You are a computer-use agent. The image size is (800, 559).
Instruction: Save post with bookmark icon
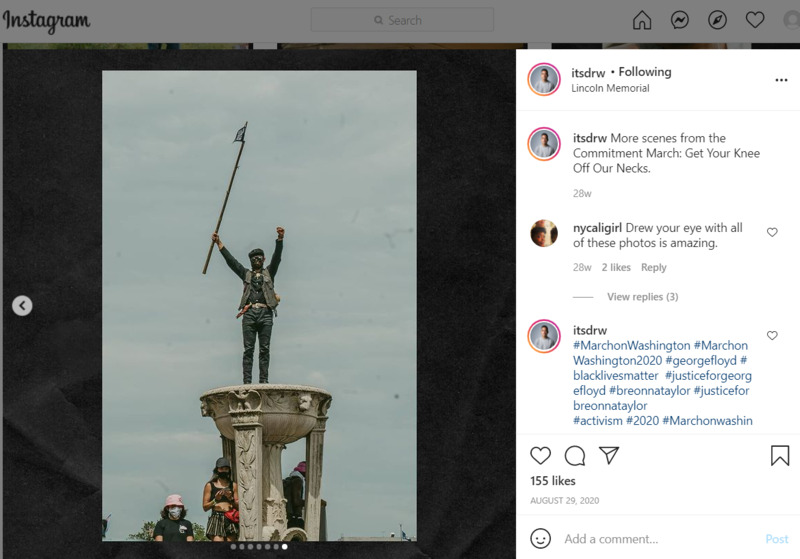coord(780,456)
